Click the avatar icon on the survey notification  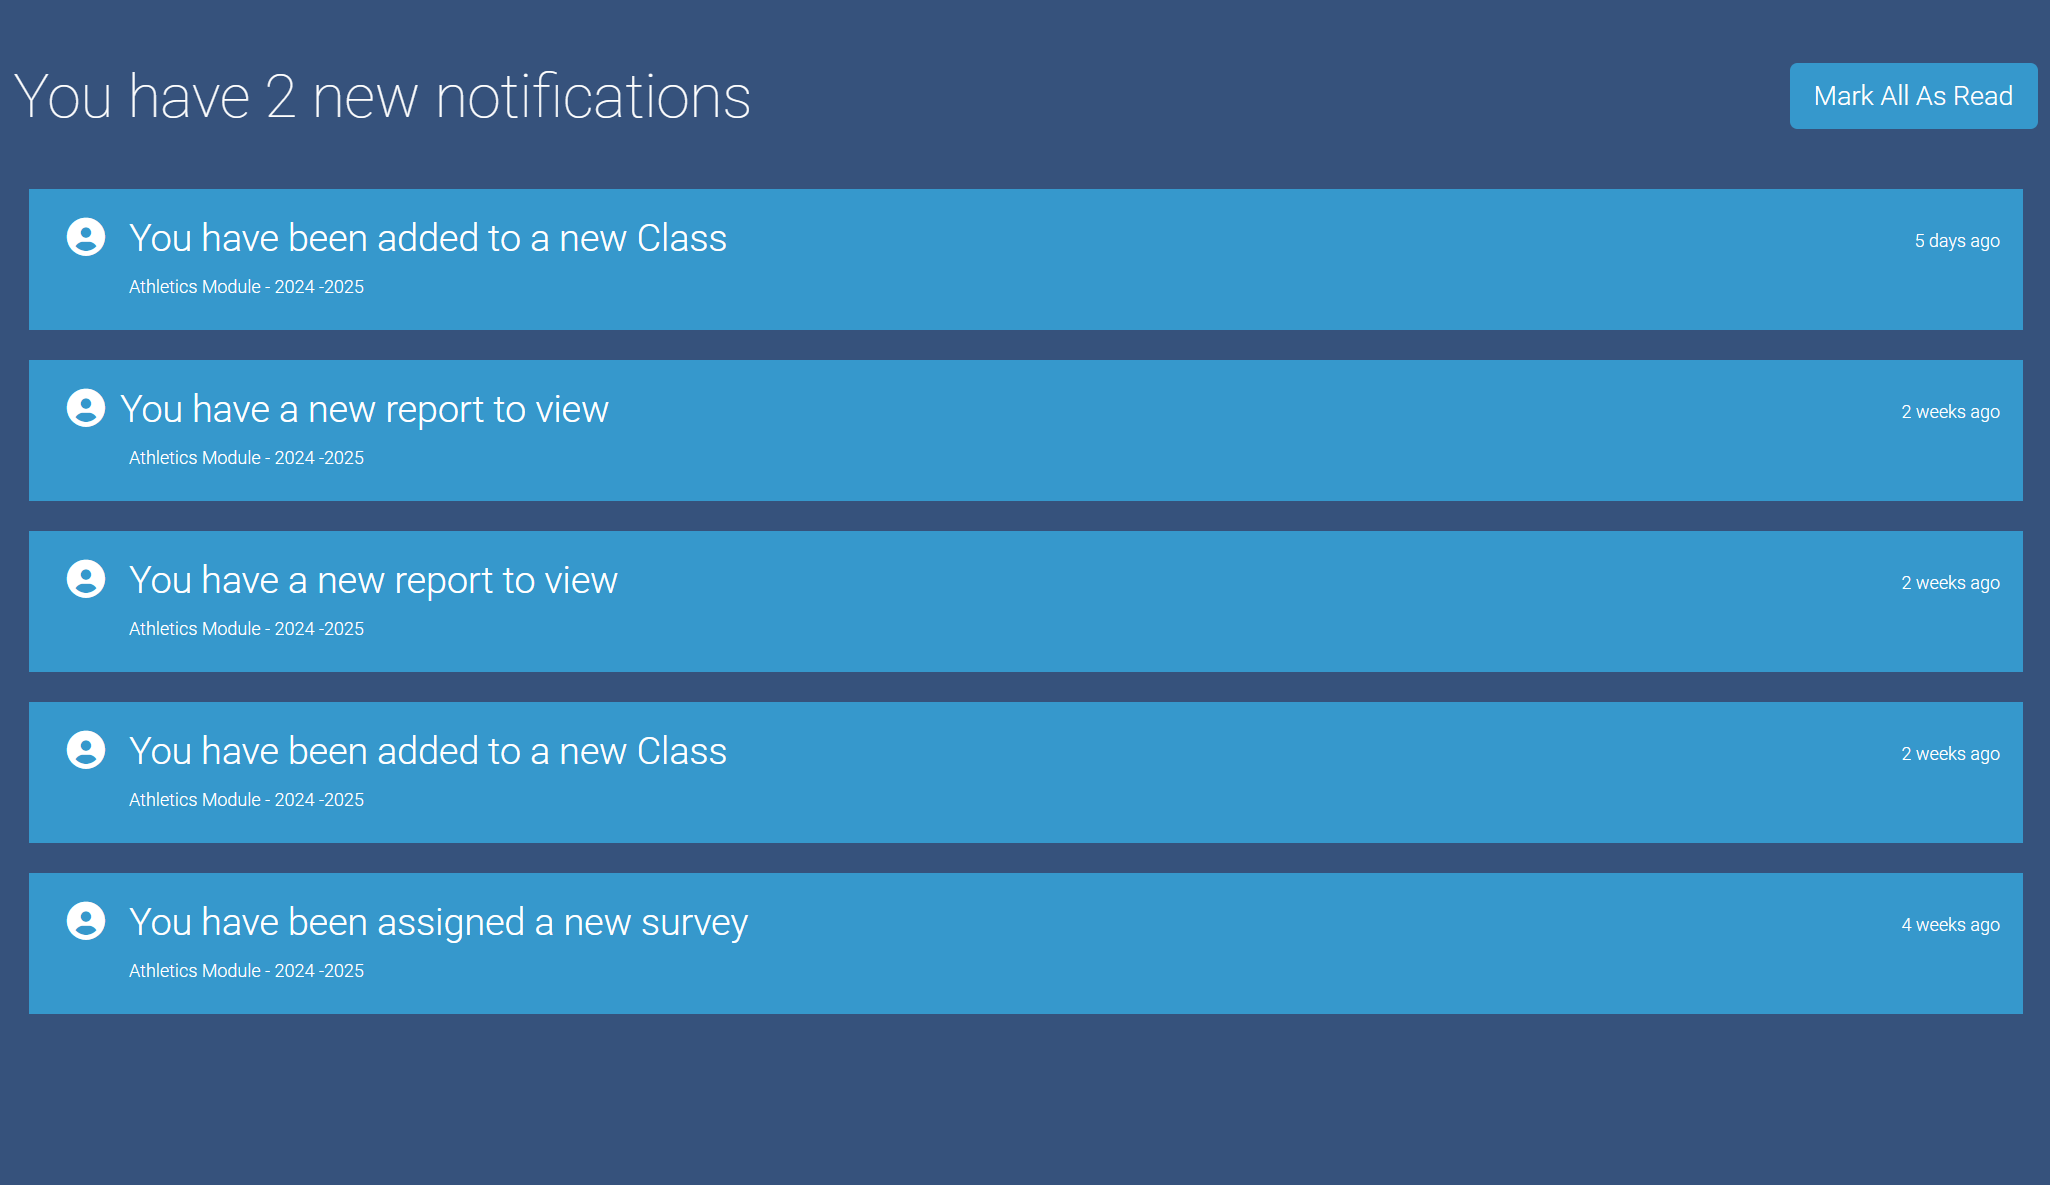(86, 921)
